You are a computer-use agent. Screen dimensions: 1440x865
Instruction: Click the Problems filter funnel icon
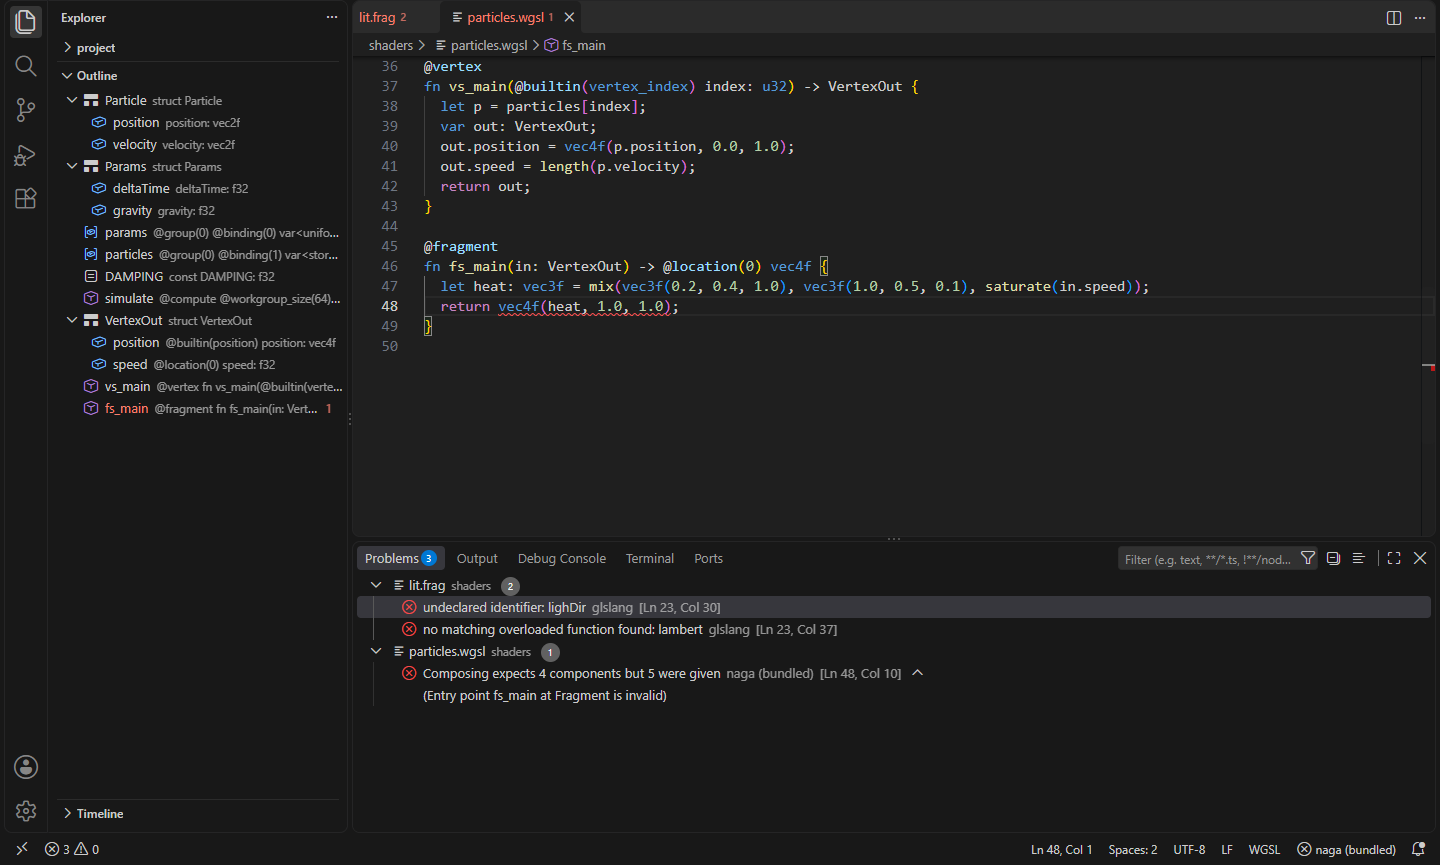[1308, 558]
